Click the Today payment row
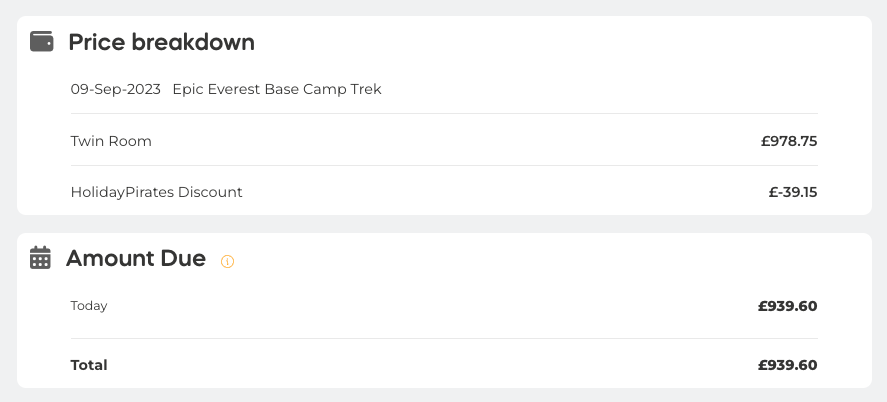Viewport: 887px width, 402px height. (x=444, y=306)
